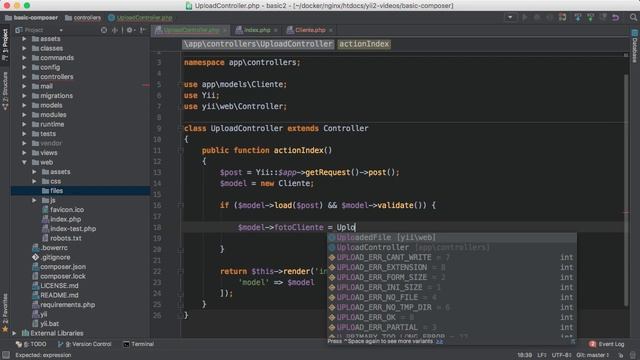Expand the models folder
640x360 pixels.
(24, 105)
